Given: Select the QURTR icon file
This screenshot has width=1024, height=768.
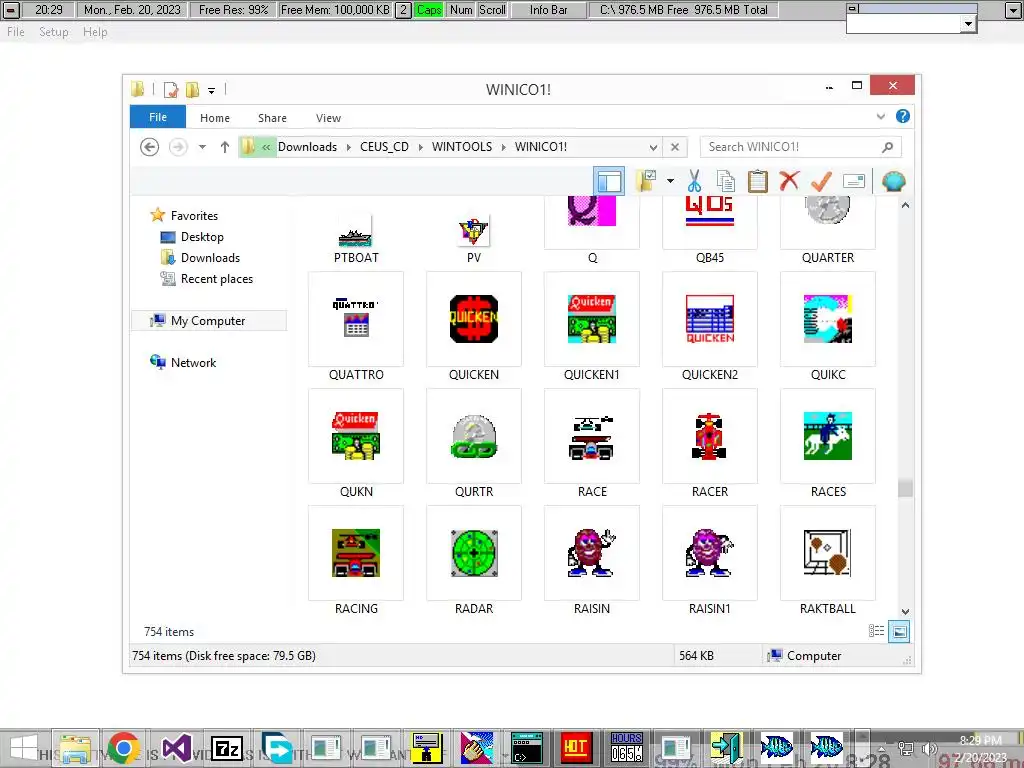Looking at the screenshot, I should click(x=474, y=443).
